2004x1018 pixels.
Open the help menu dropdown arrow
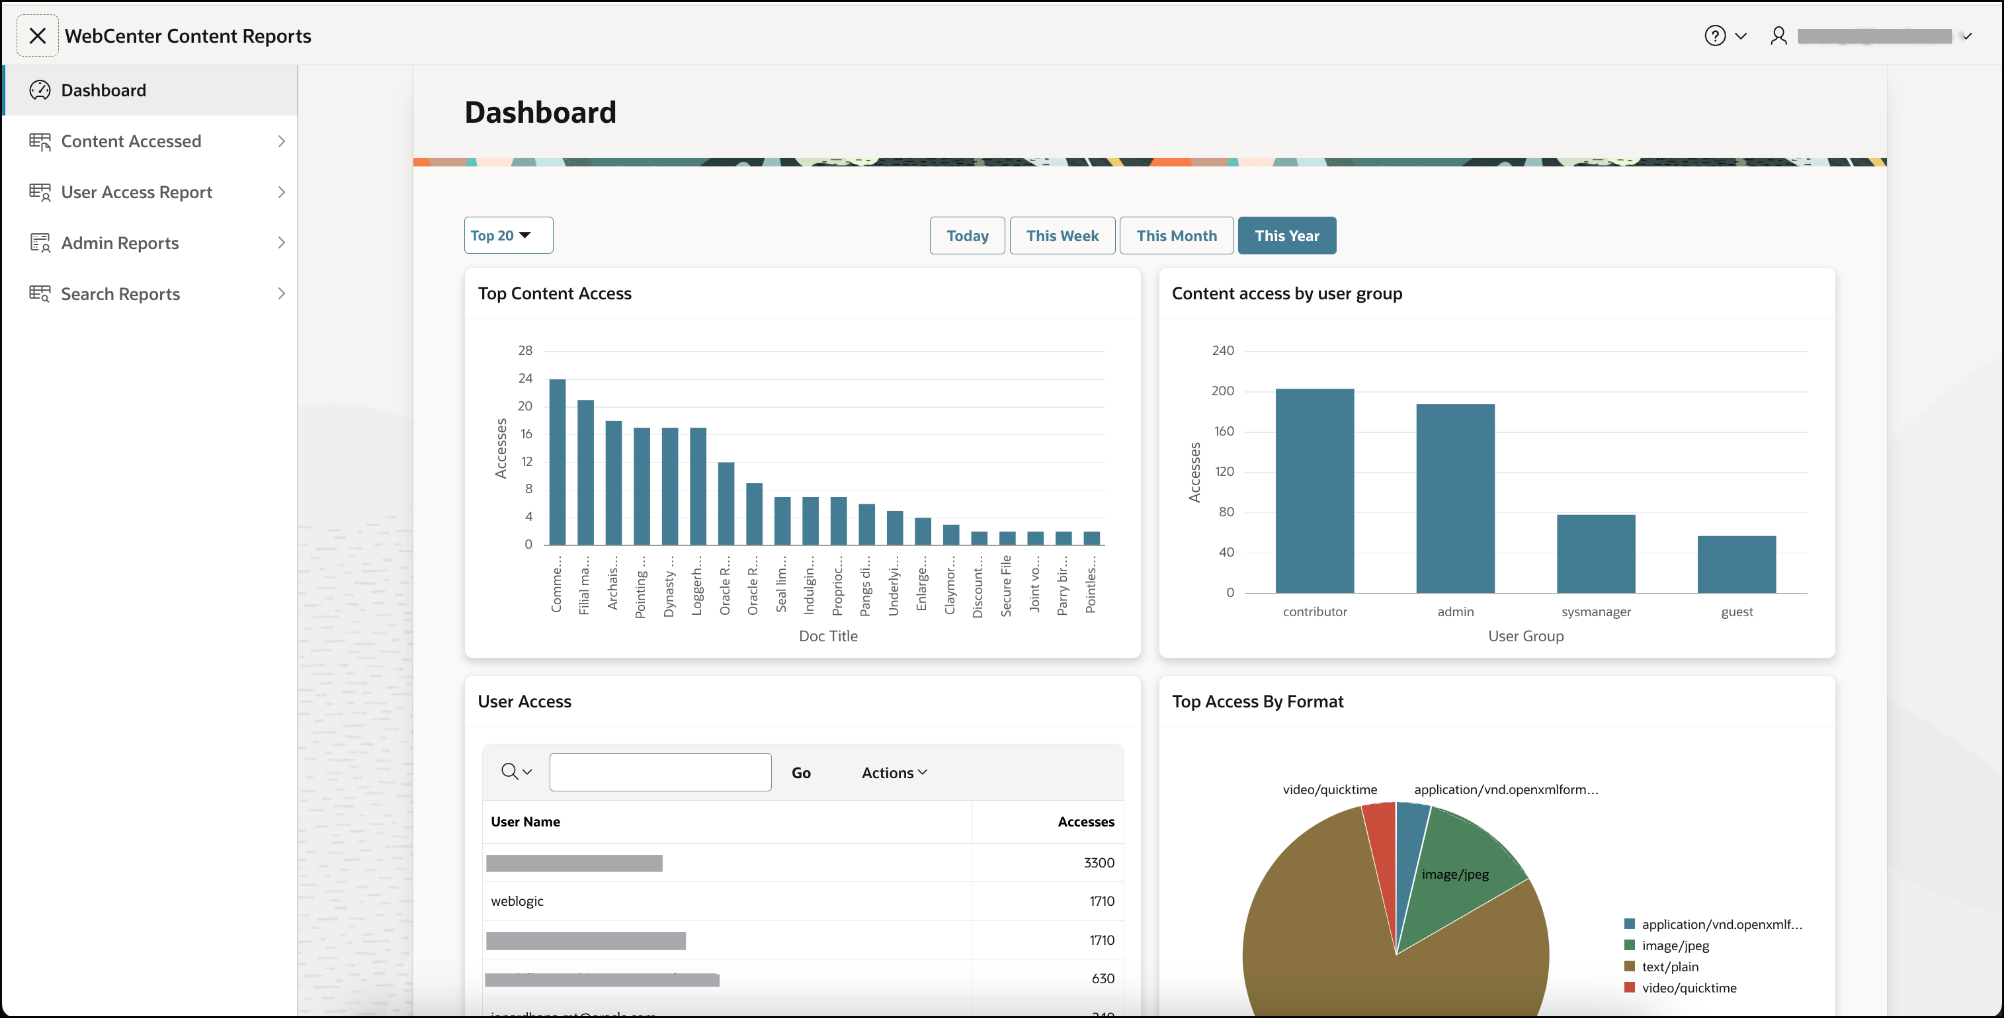click(x=1741, y=36)
